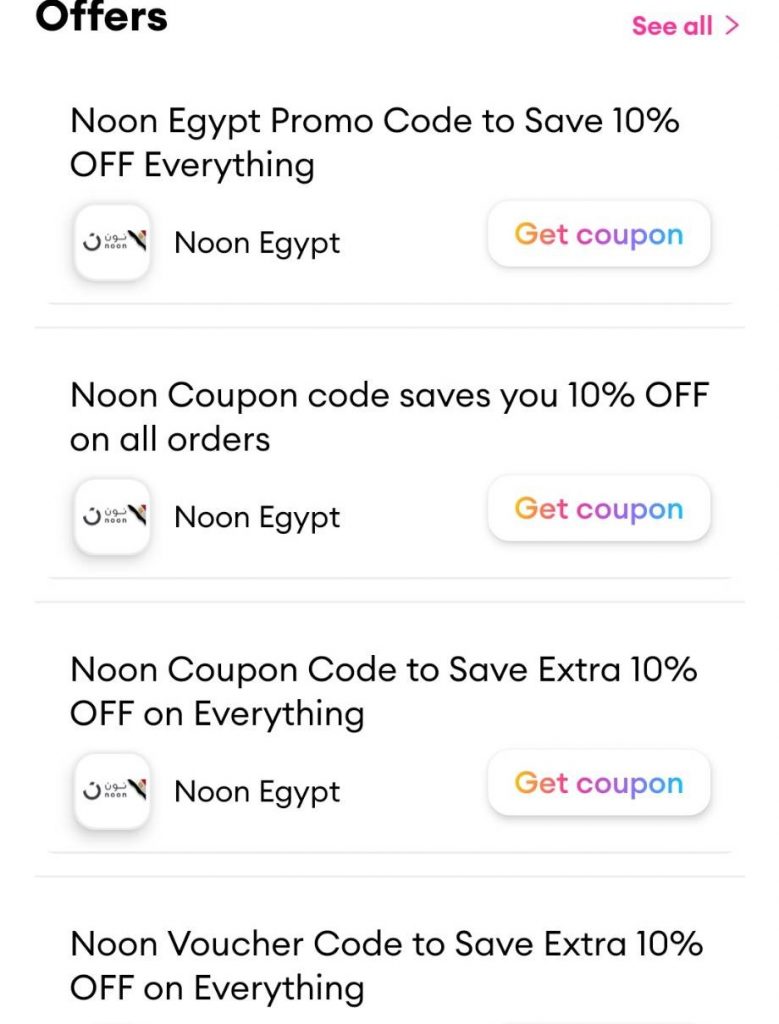Click Noon logo icon under all orders offer
The width and height of the screenshot is (779, 1024).
(112, 517)
